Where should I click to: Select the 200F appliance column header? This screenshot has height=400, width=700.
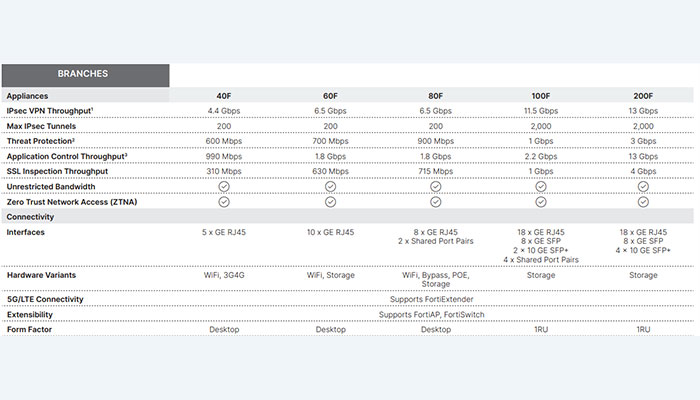[643, 96]
